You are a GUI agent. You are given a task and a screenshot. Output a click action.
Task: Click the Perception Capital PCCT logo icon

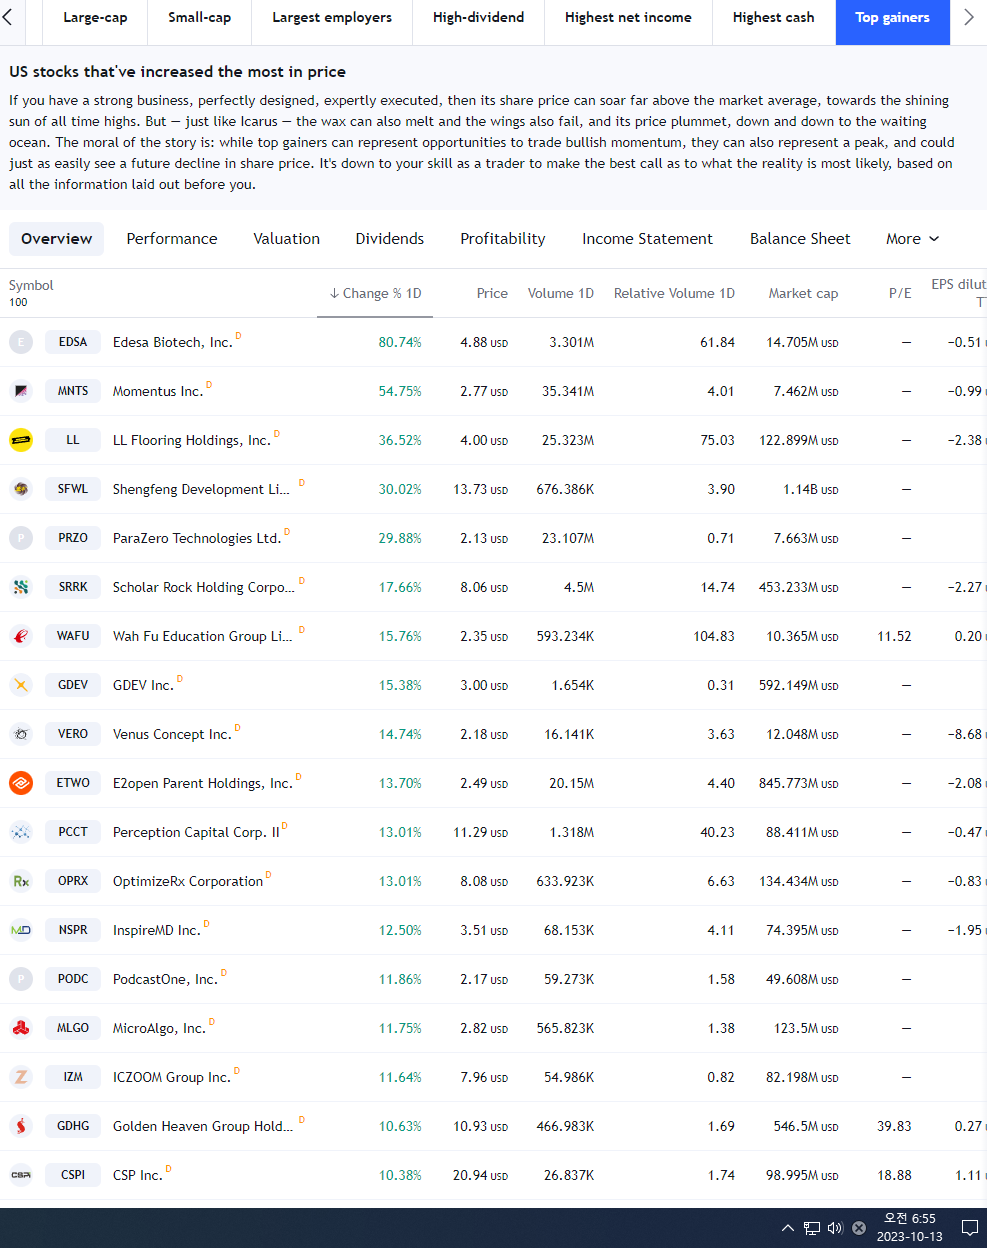[21, 832]
